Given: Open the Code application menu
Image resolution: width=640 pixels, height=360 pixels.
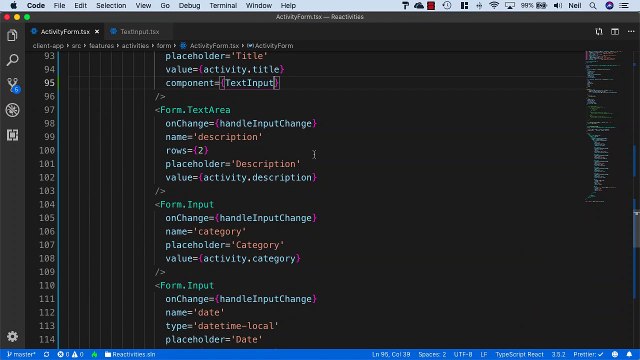Looking at the screenshot, I should [36, 5].
